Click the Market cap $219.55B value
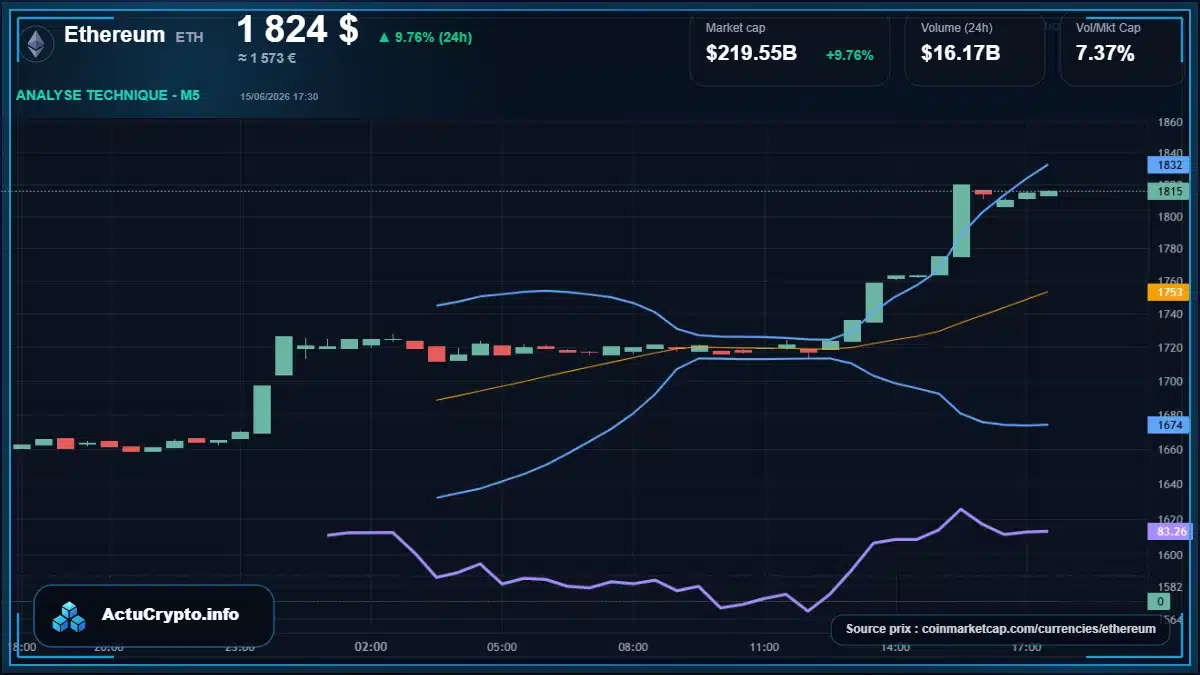The height and width of the screenshot is (675, 1200). 751,54
